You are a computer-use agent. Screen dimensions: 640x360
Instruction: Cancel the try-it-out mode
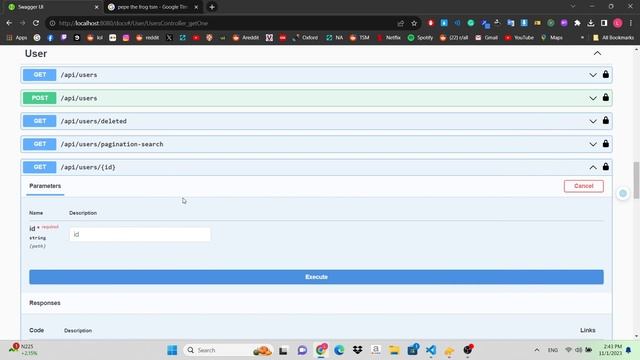tap(584, 186)
